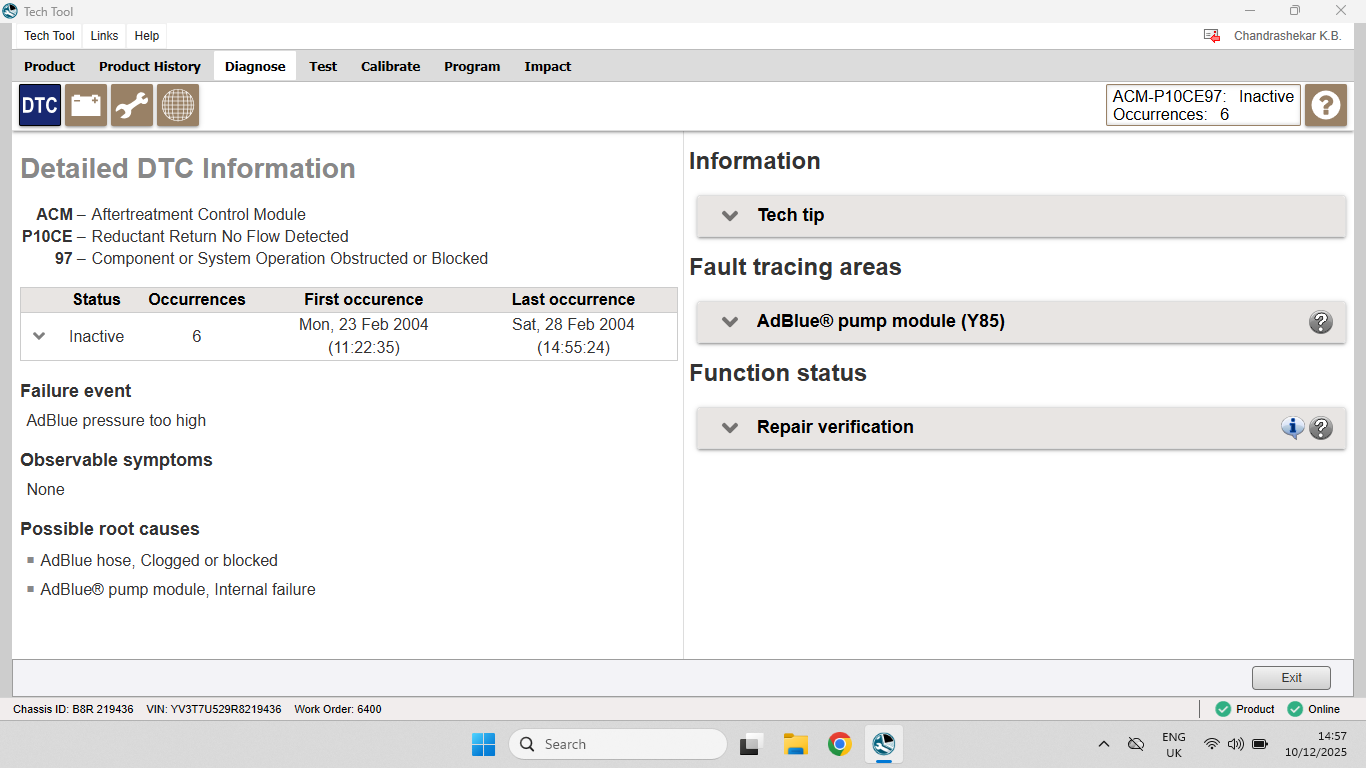Open the Help menu
The image size is (1366, 768).
click(147, 36)
